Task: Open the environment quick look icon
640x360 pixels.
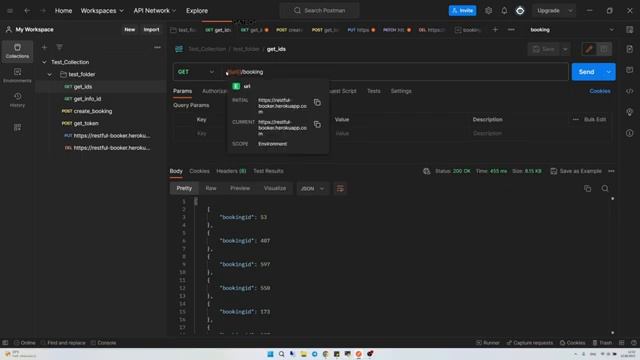Action: [x=629, y=29]
